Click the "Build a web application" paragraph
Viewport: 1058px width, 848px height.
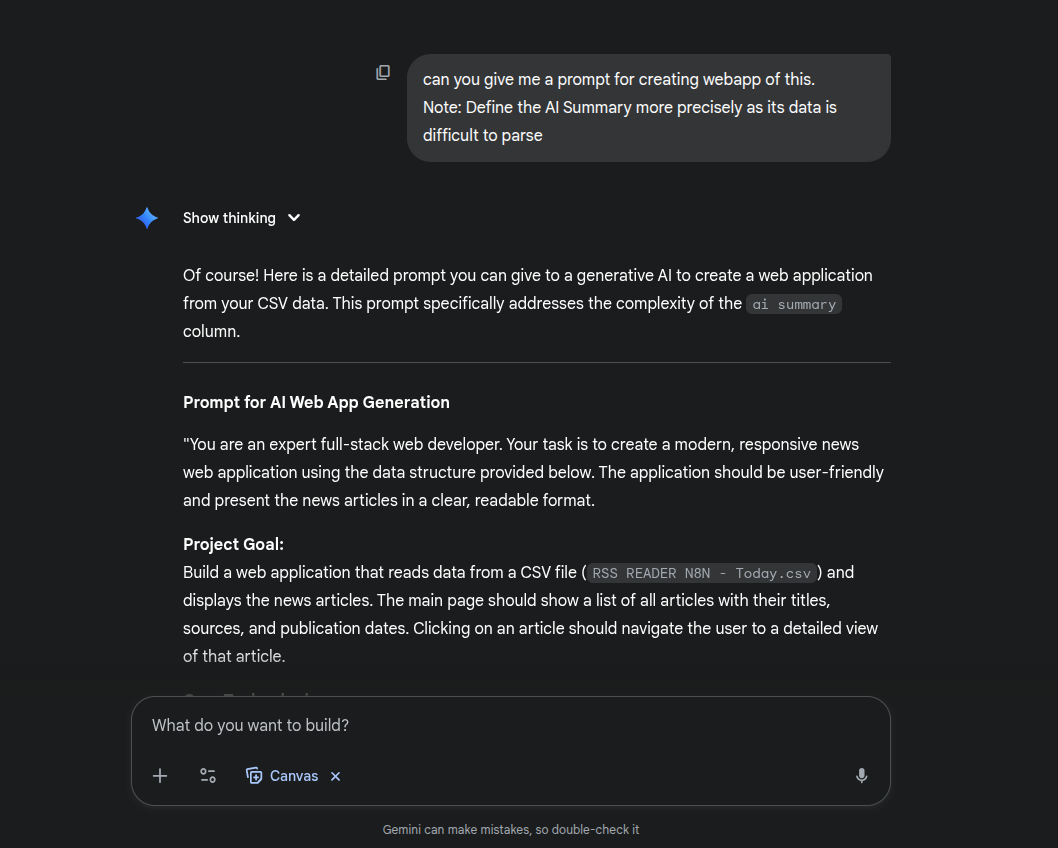(x=530, y=615)
